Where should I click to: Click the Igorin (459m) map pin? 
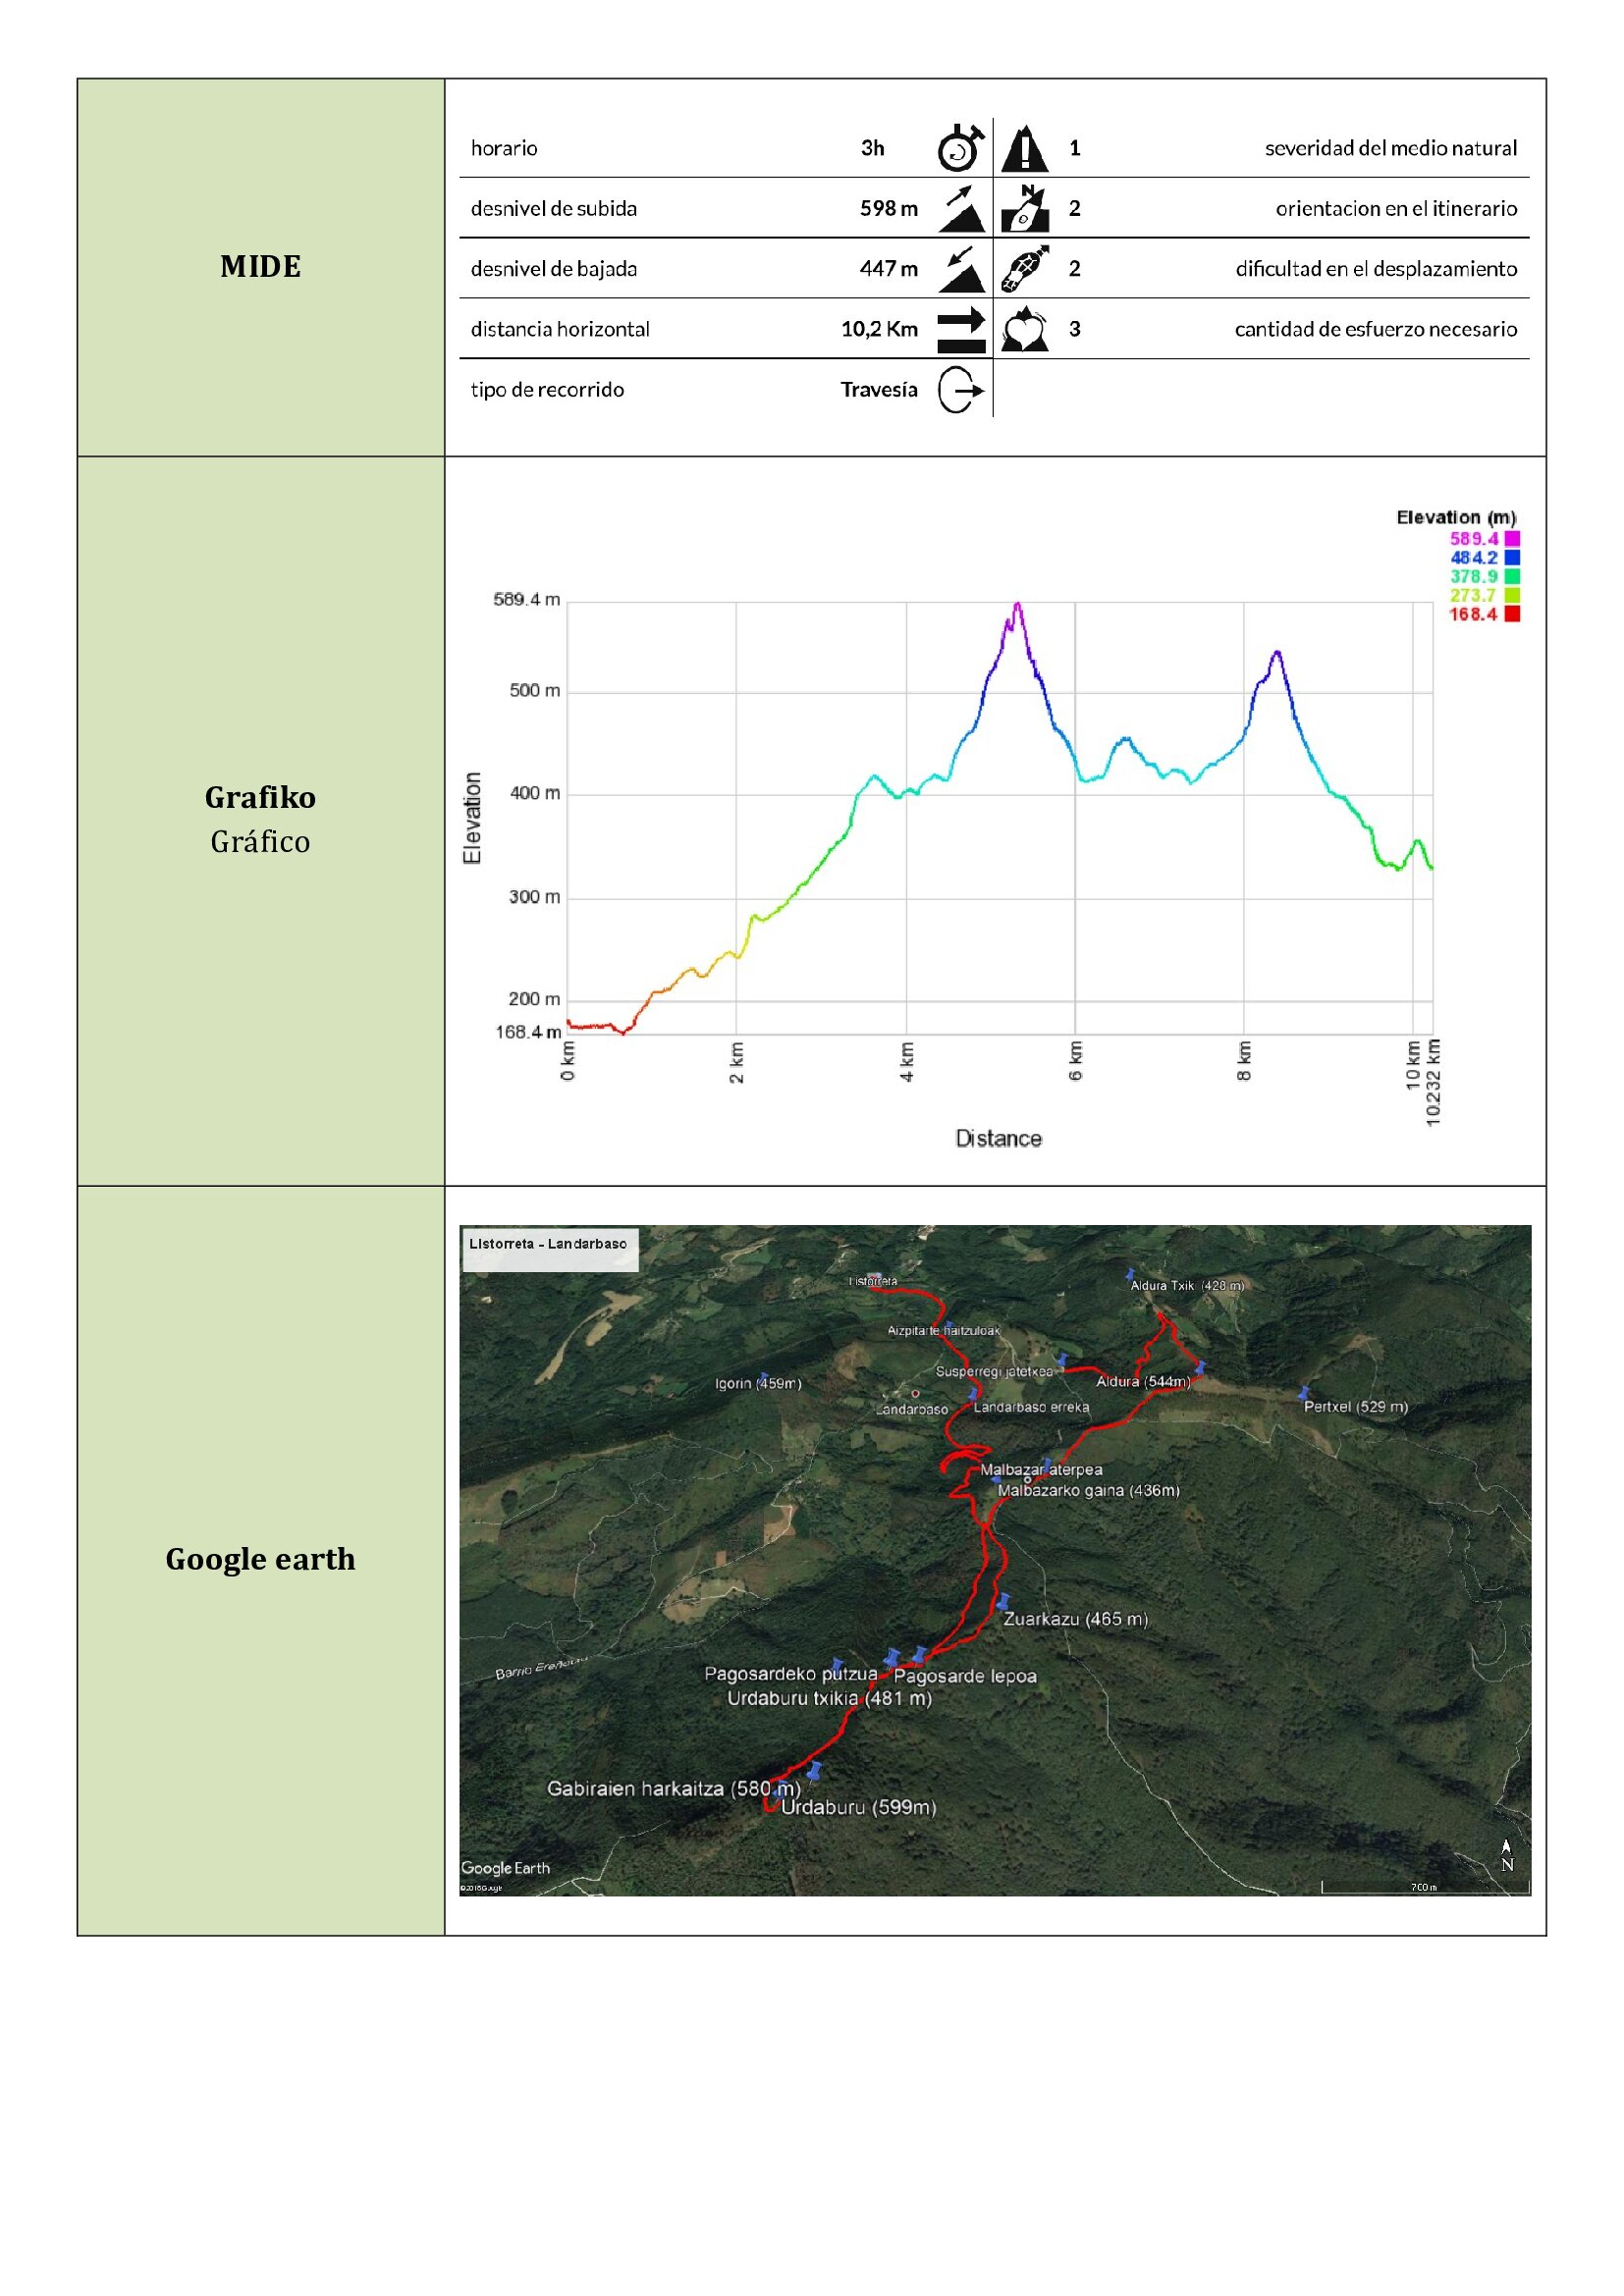point(764,1378)
